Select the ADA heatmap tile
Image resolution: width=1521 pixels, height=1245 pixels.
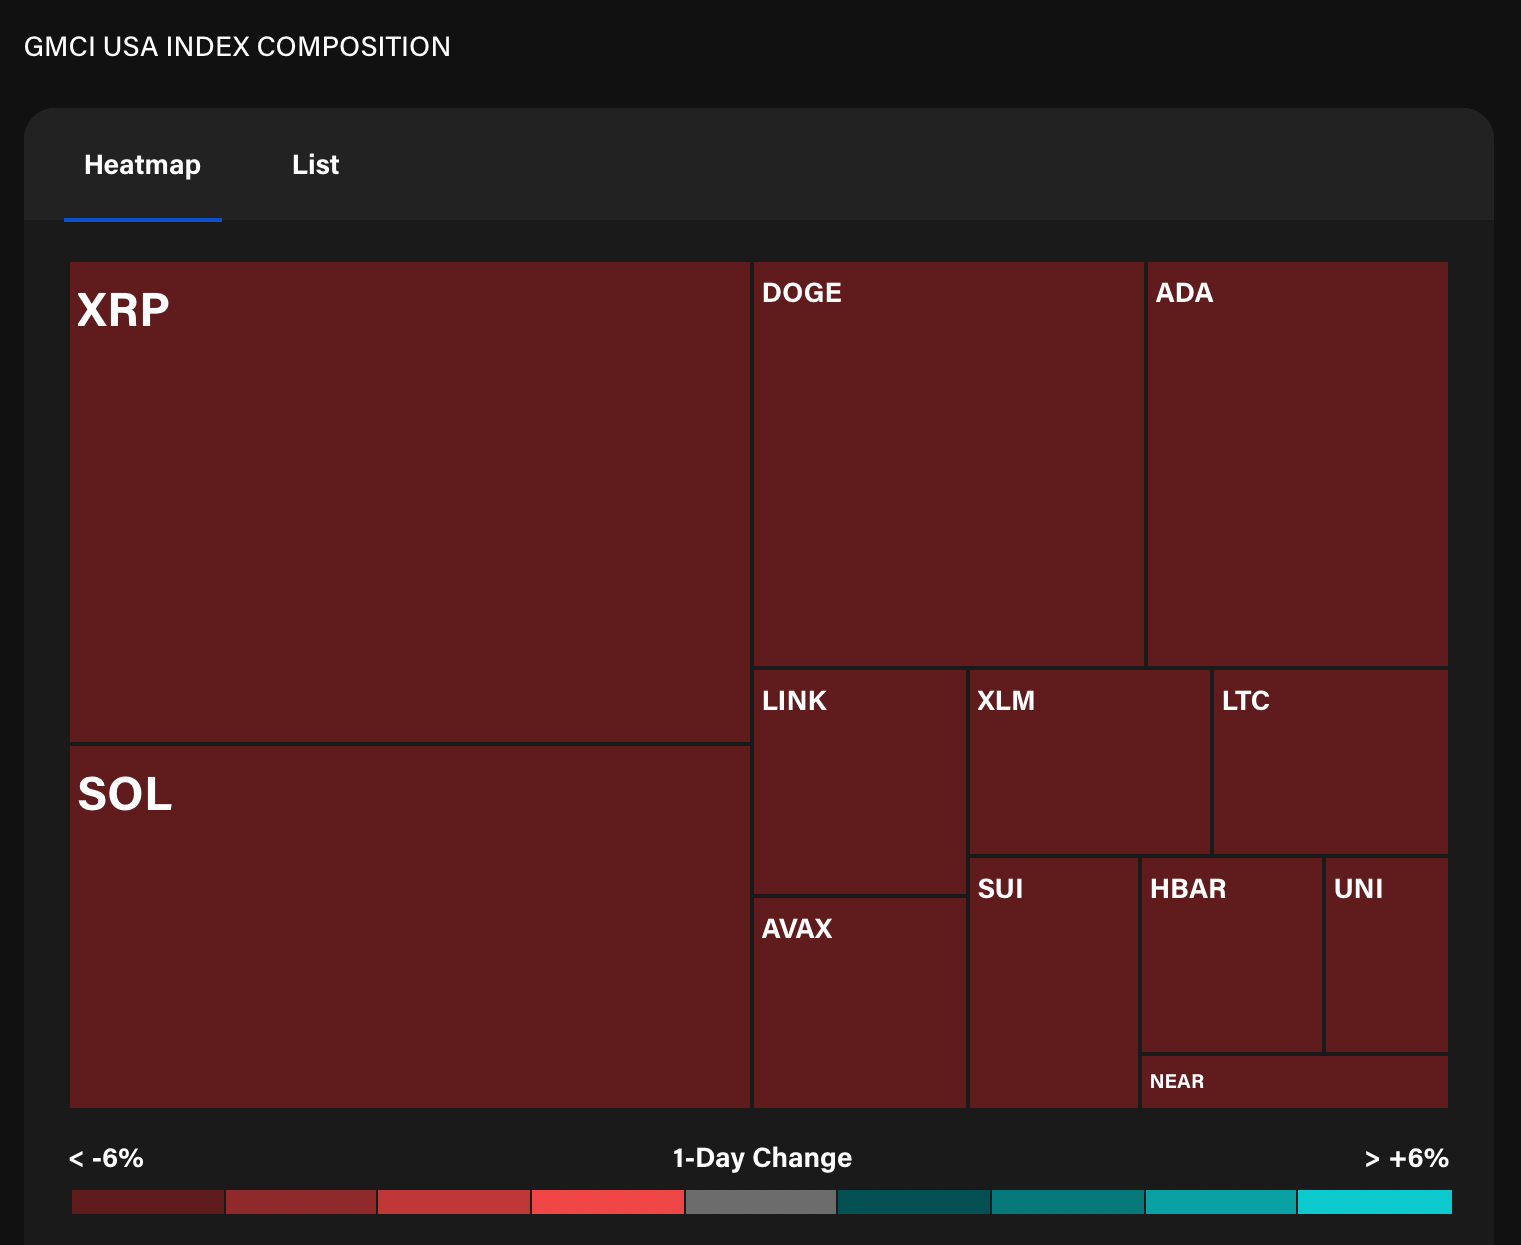tap(1297, 464)
